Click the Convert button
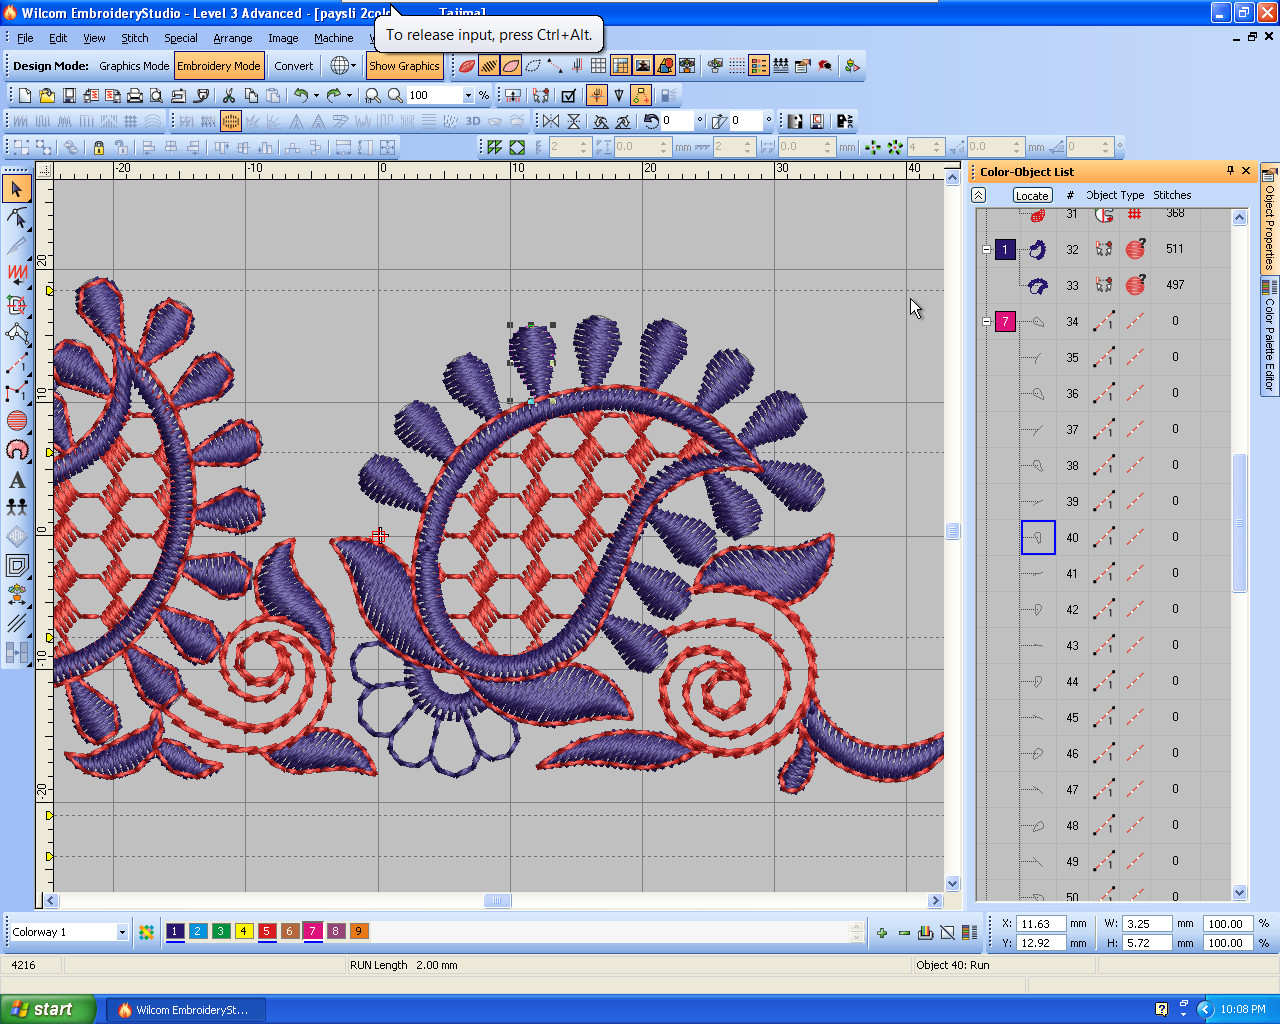 pyautogui.click(x=294, y=66)
